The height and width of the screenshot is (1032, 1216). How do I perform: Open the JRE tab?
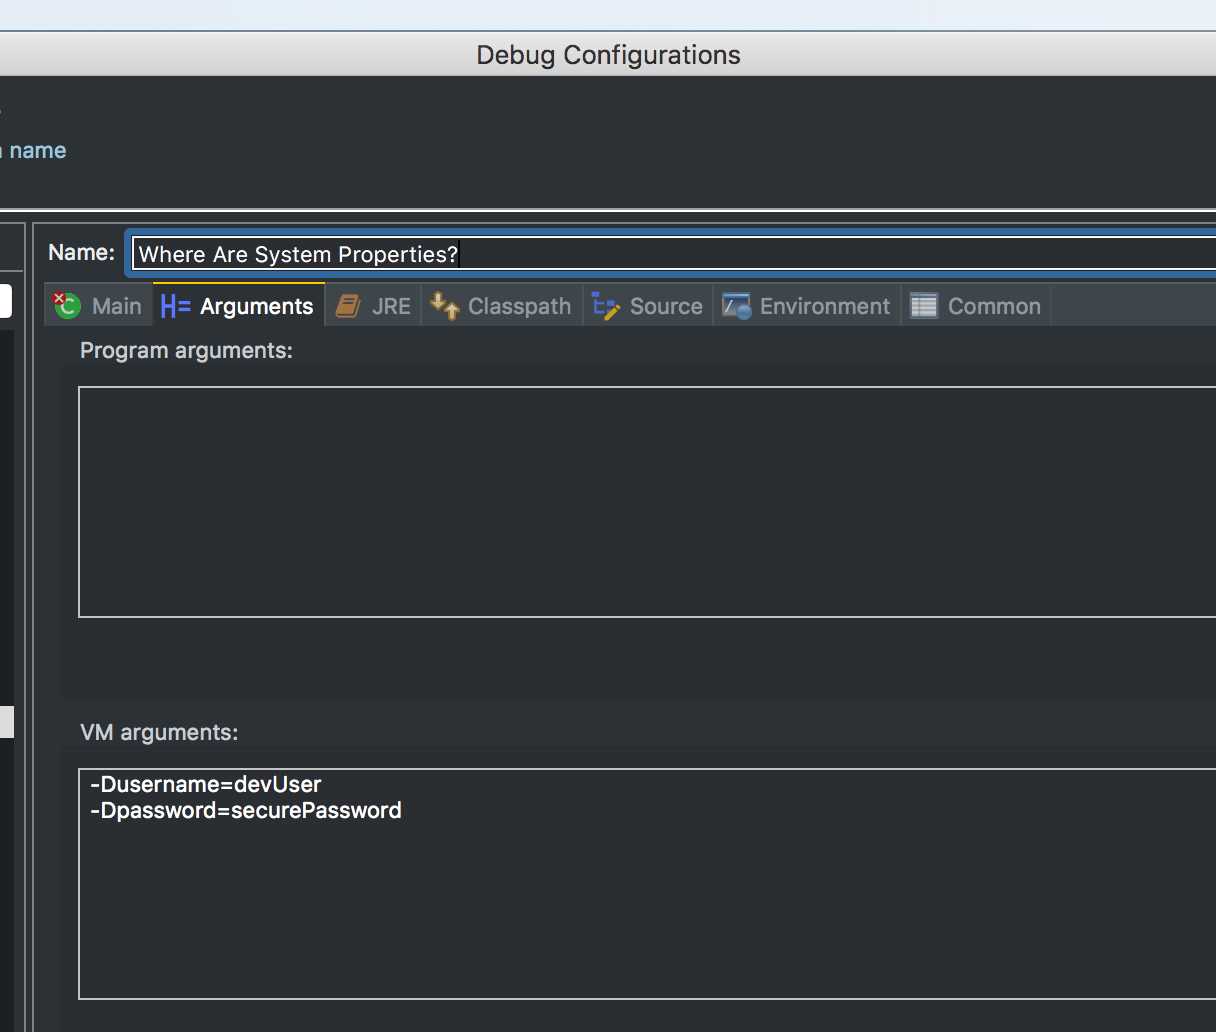[390, 306]
